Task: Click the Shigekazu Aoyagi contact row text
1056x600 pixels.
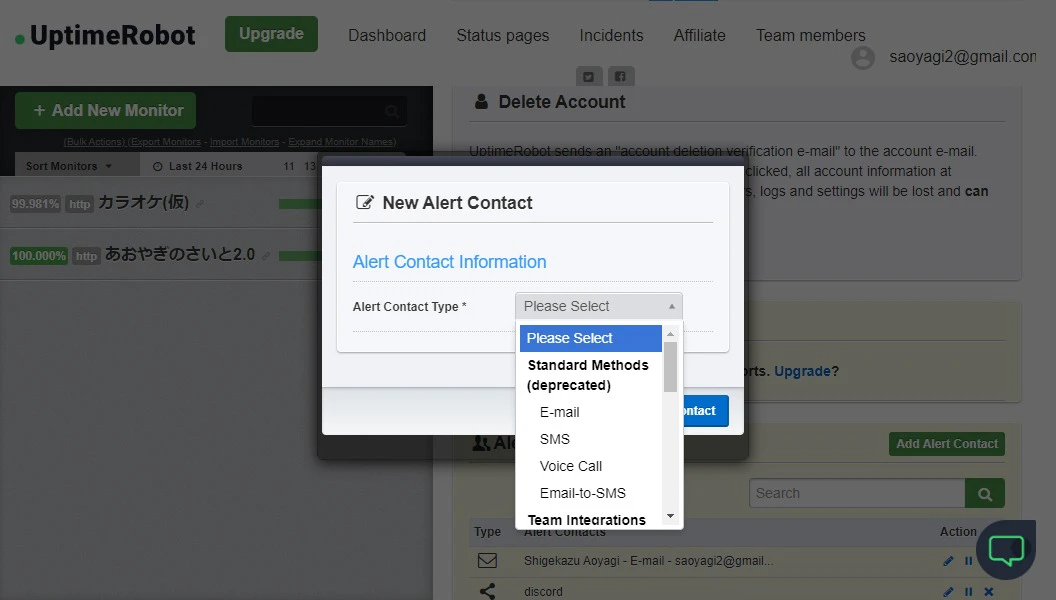Action: tap(648, 561)
